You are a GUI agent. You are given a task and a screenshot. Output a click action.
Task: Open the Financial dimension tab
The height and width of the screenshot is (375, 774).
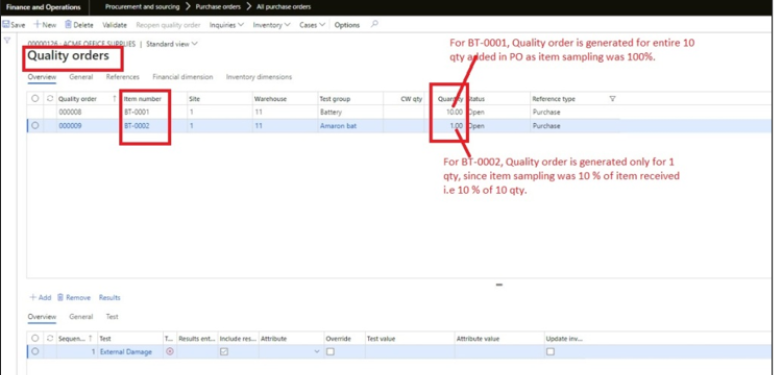tap(183, 77)
